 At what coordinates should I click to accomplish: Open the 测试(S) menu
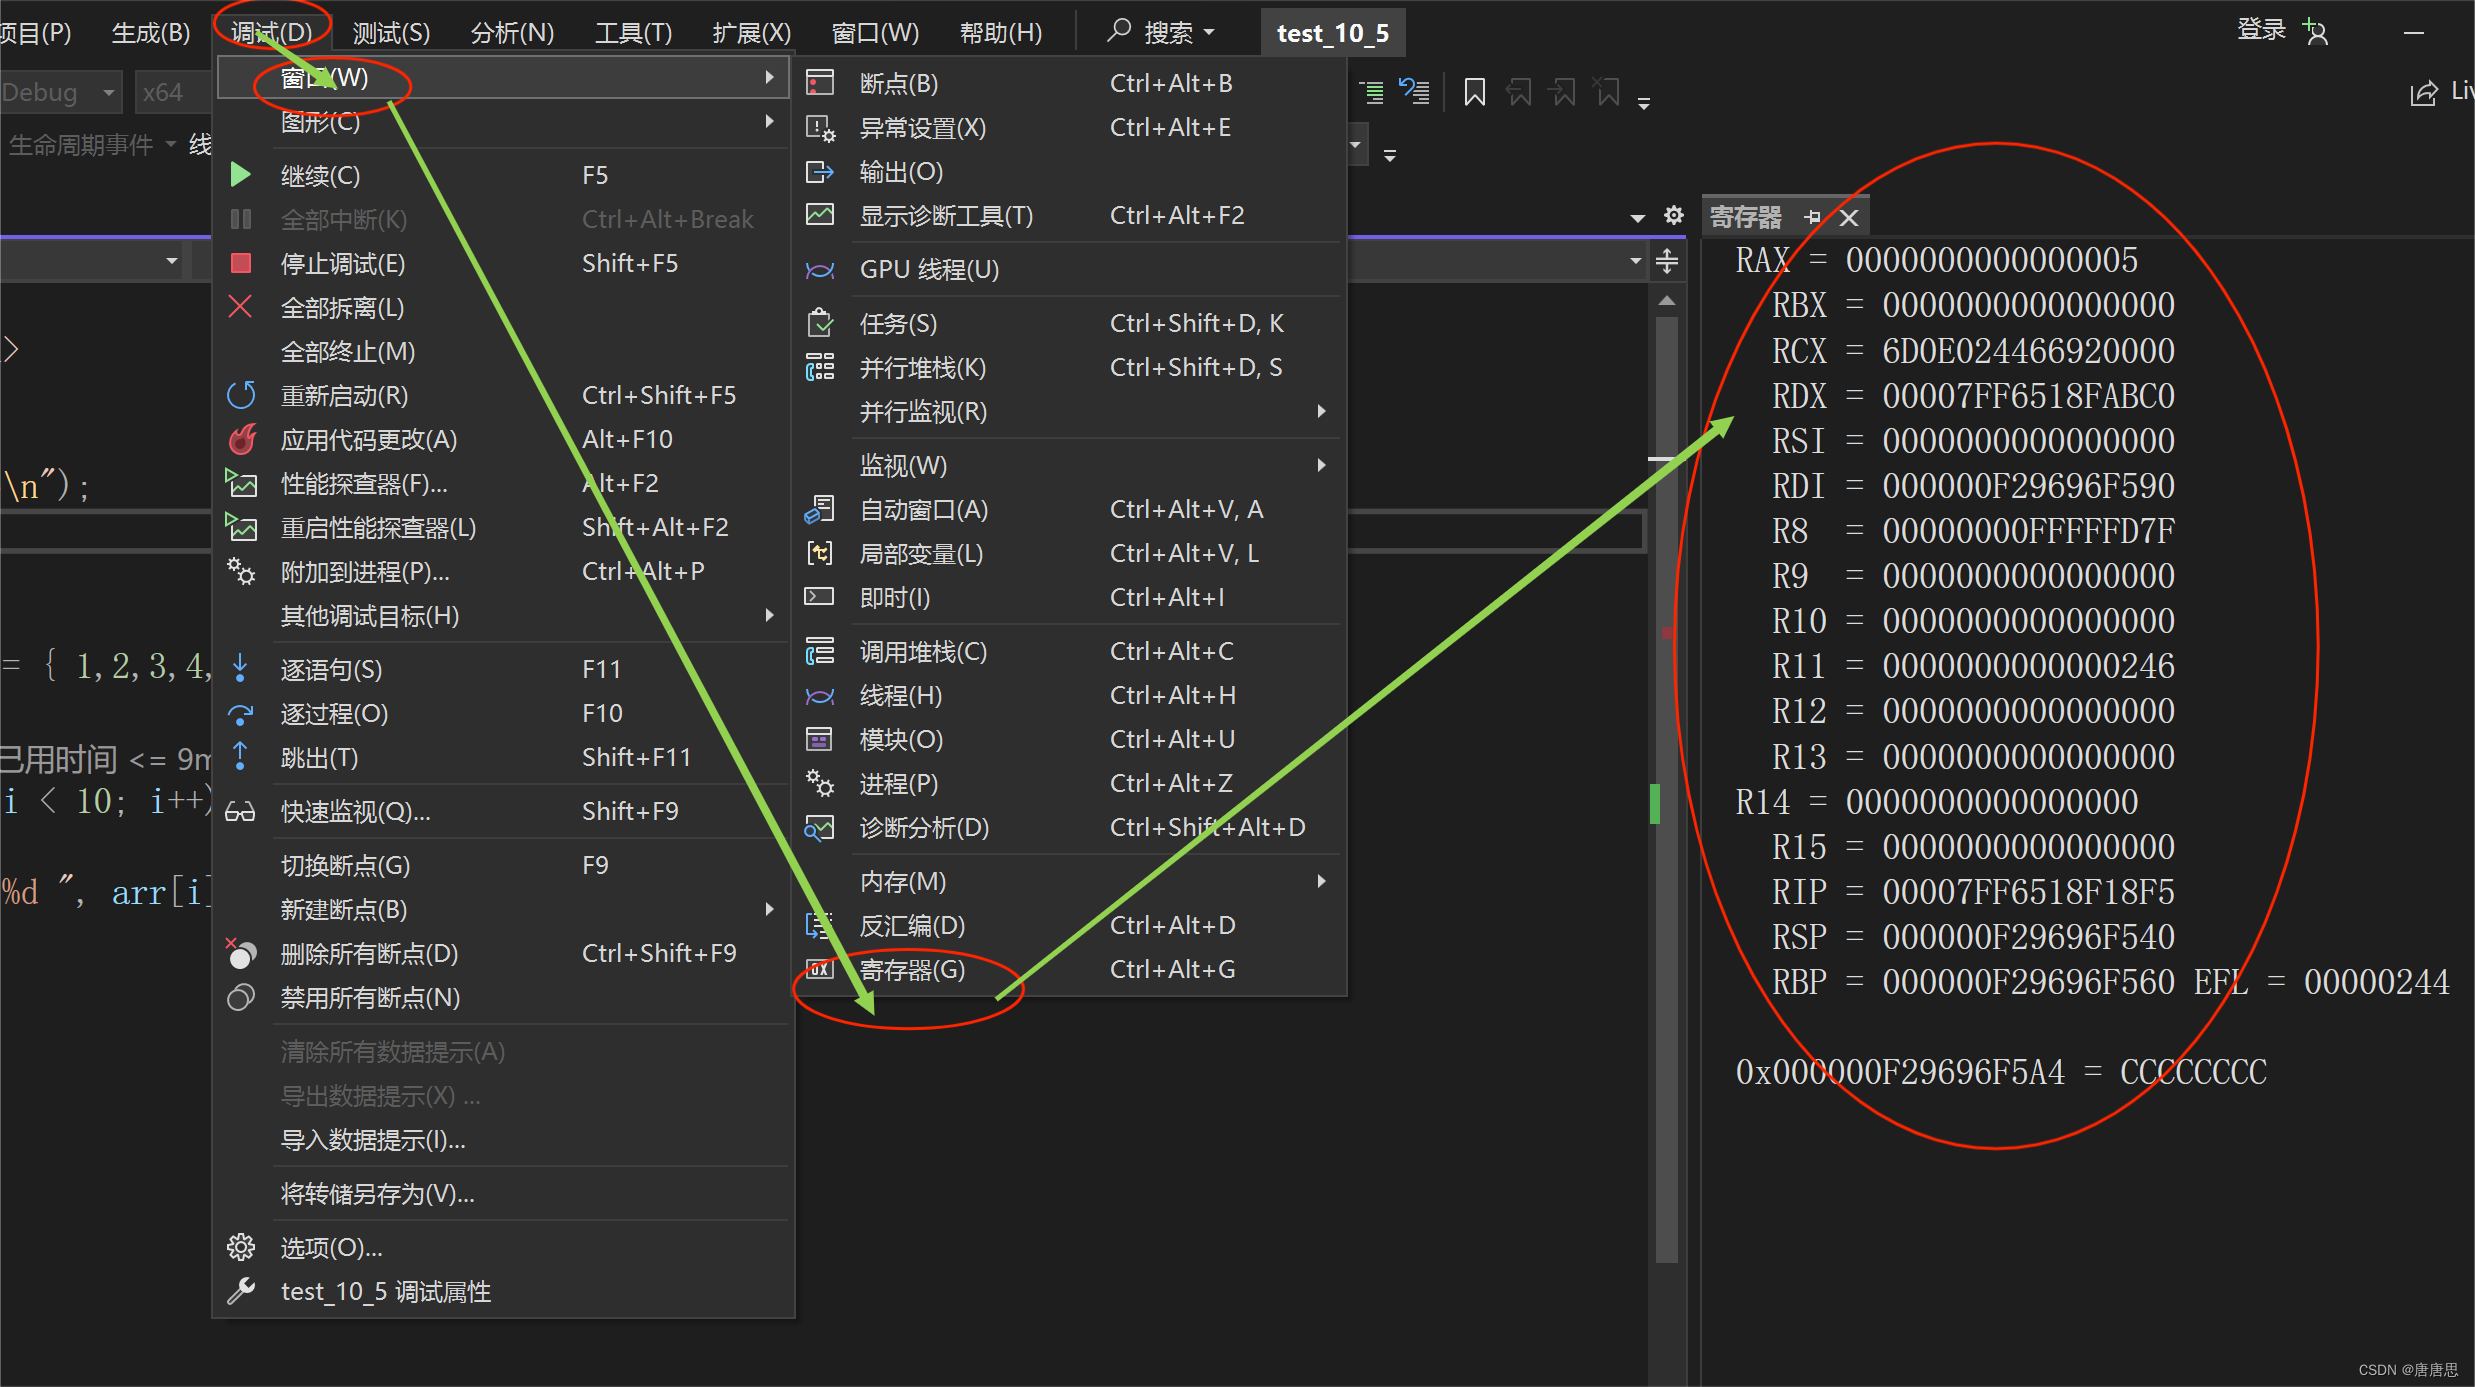tap(391, 32)
